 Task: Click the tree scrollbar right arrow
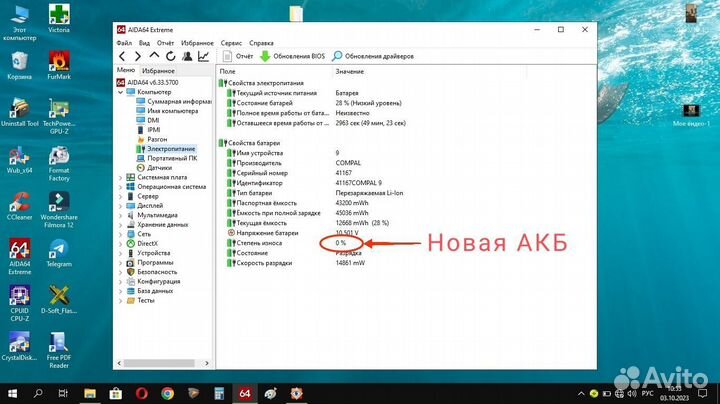pyautogui.click(x=207, y=363)
